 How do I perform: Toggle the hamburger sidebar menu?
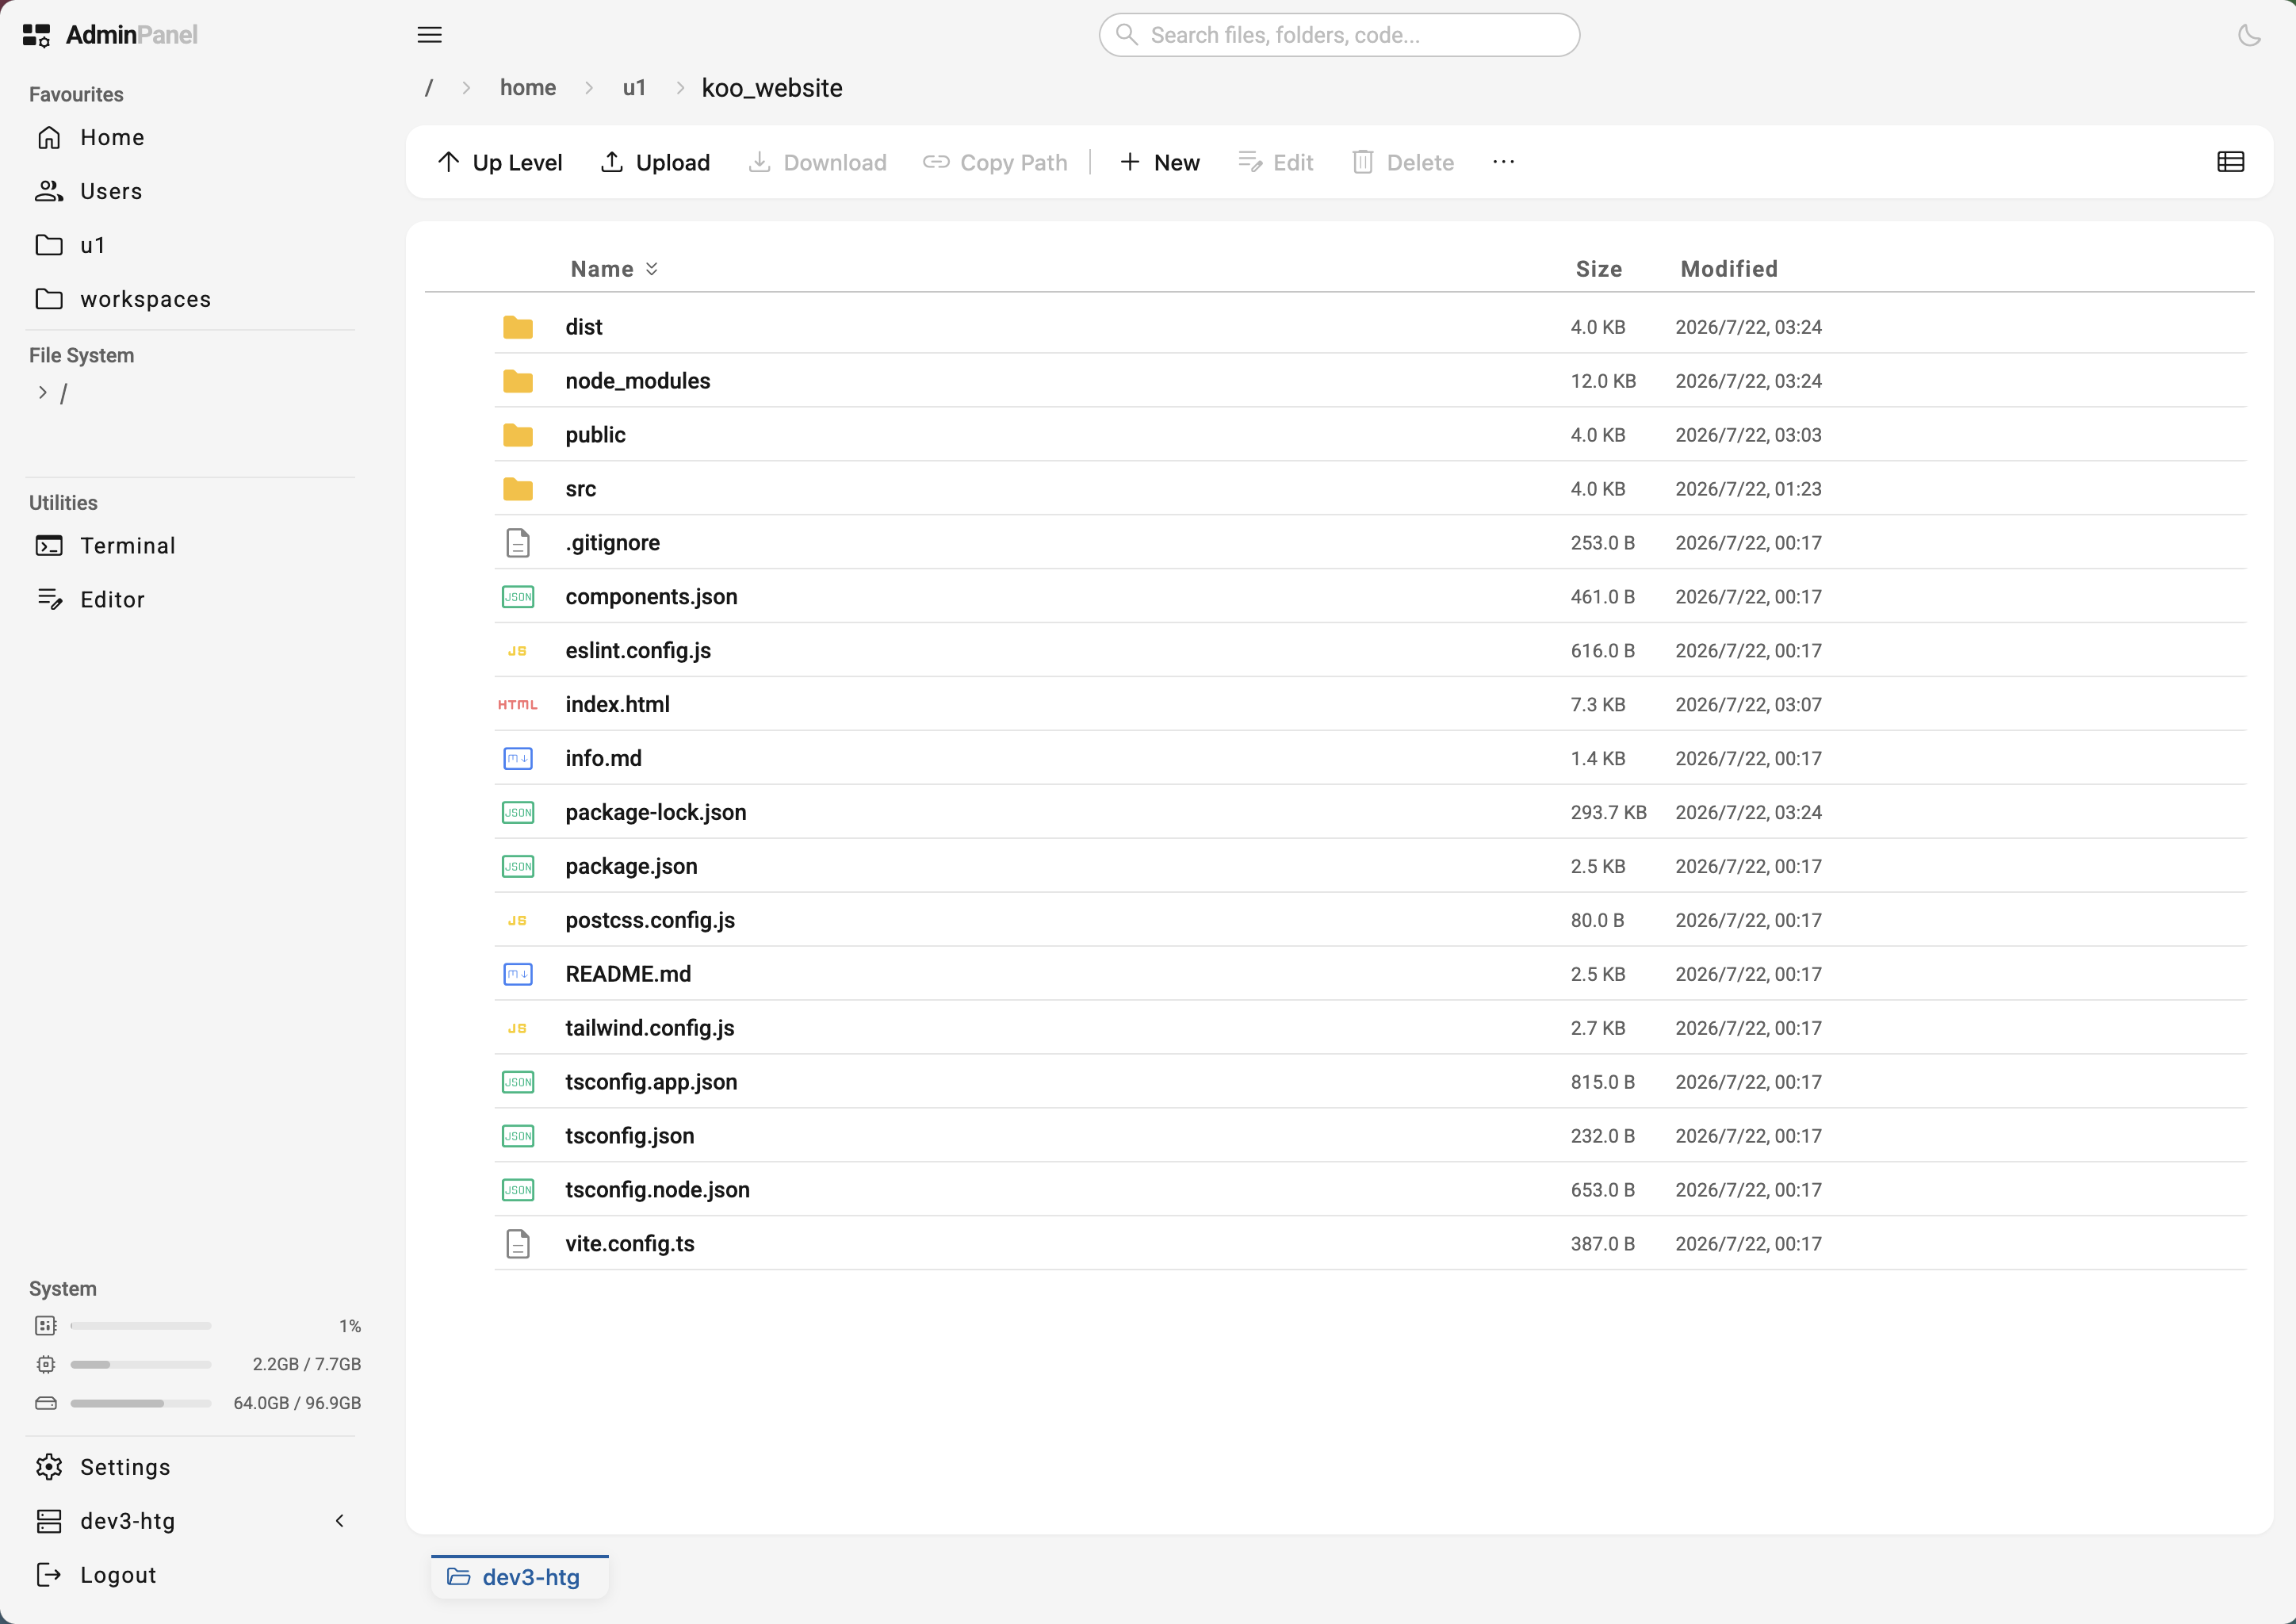[x=429, y=35]
